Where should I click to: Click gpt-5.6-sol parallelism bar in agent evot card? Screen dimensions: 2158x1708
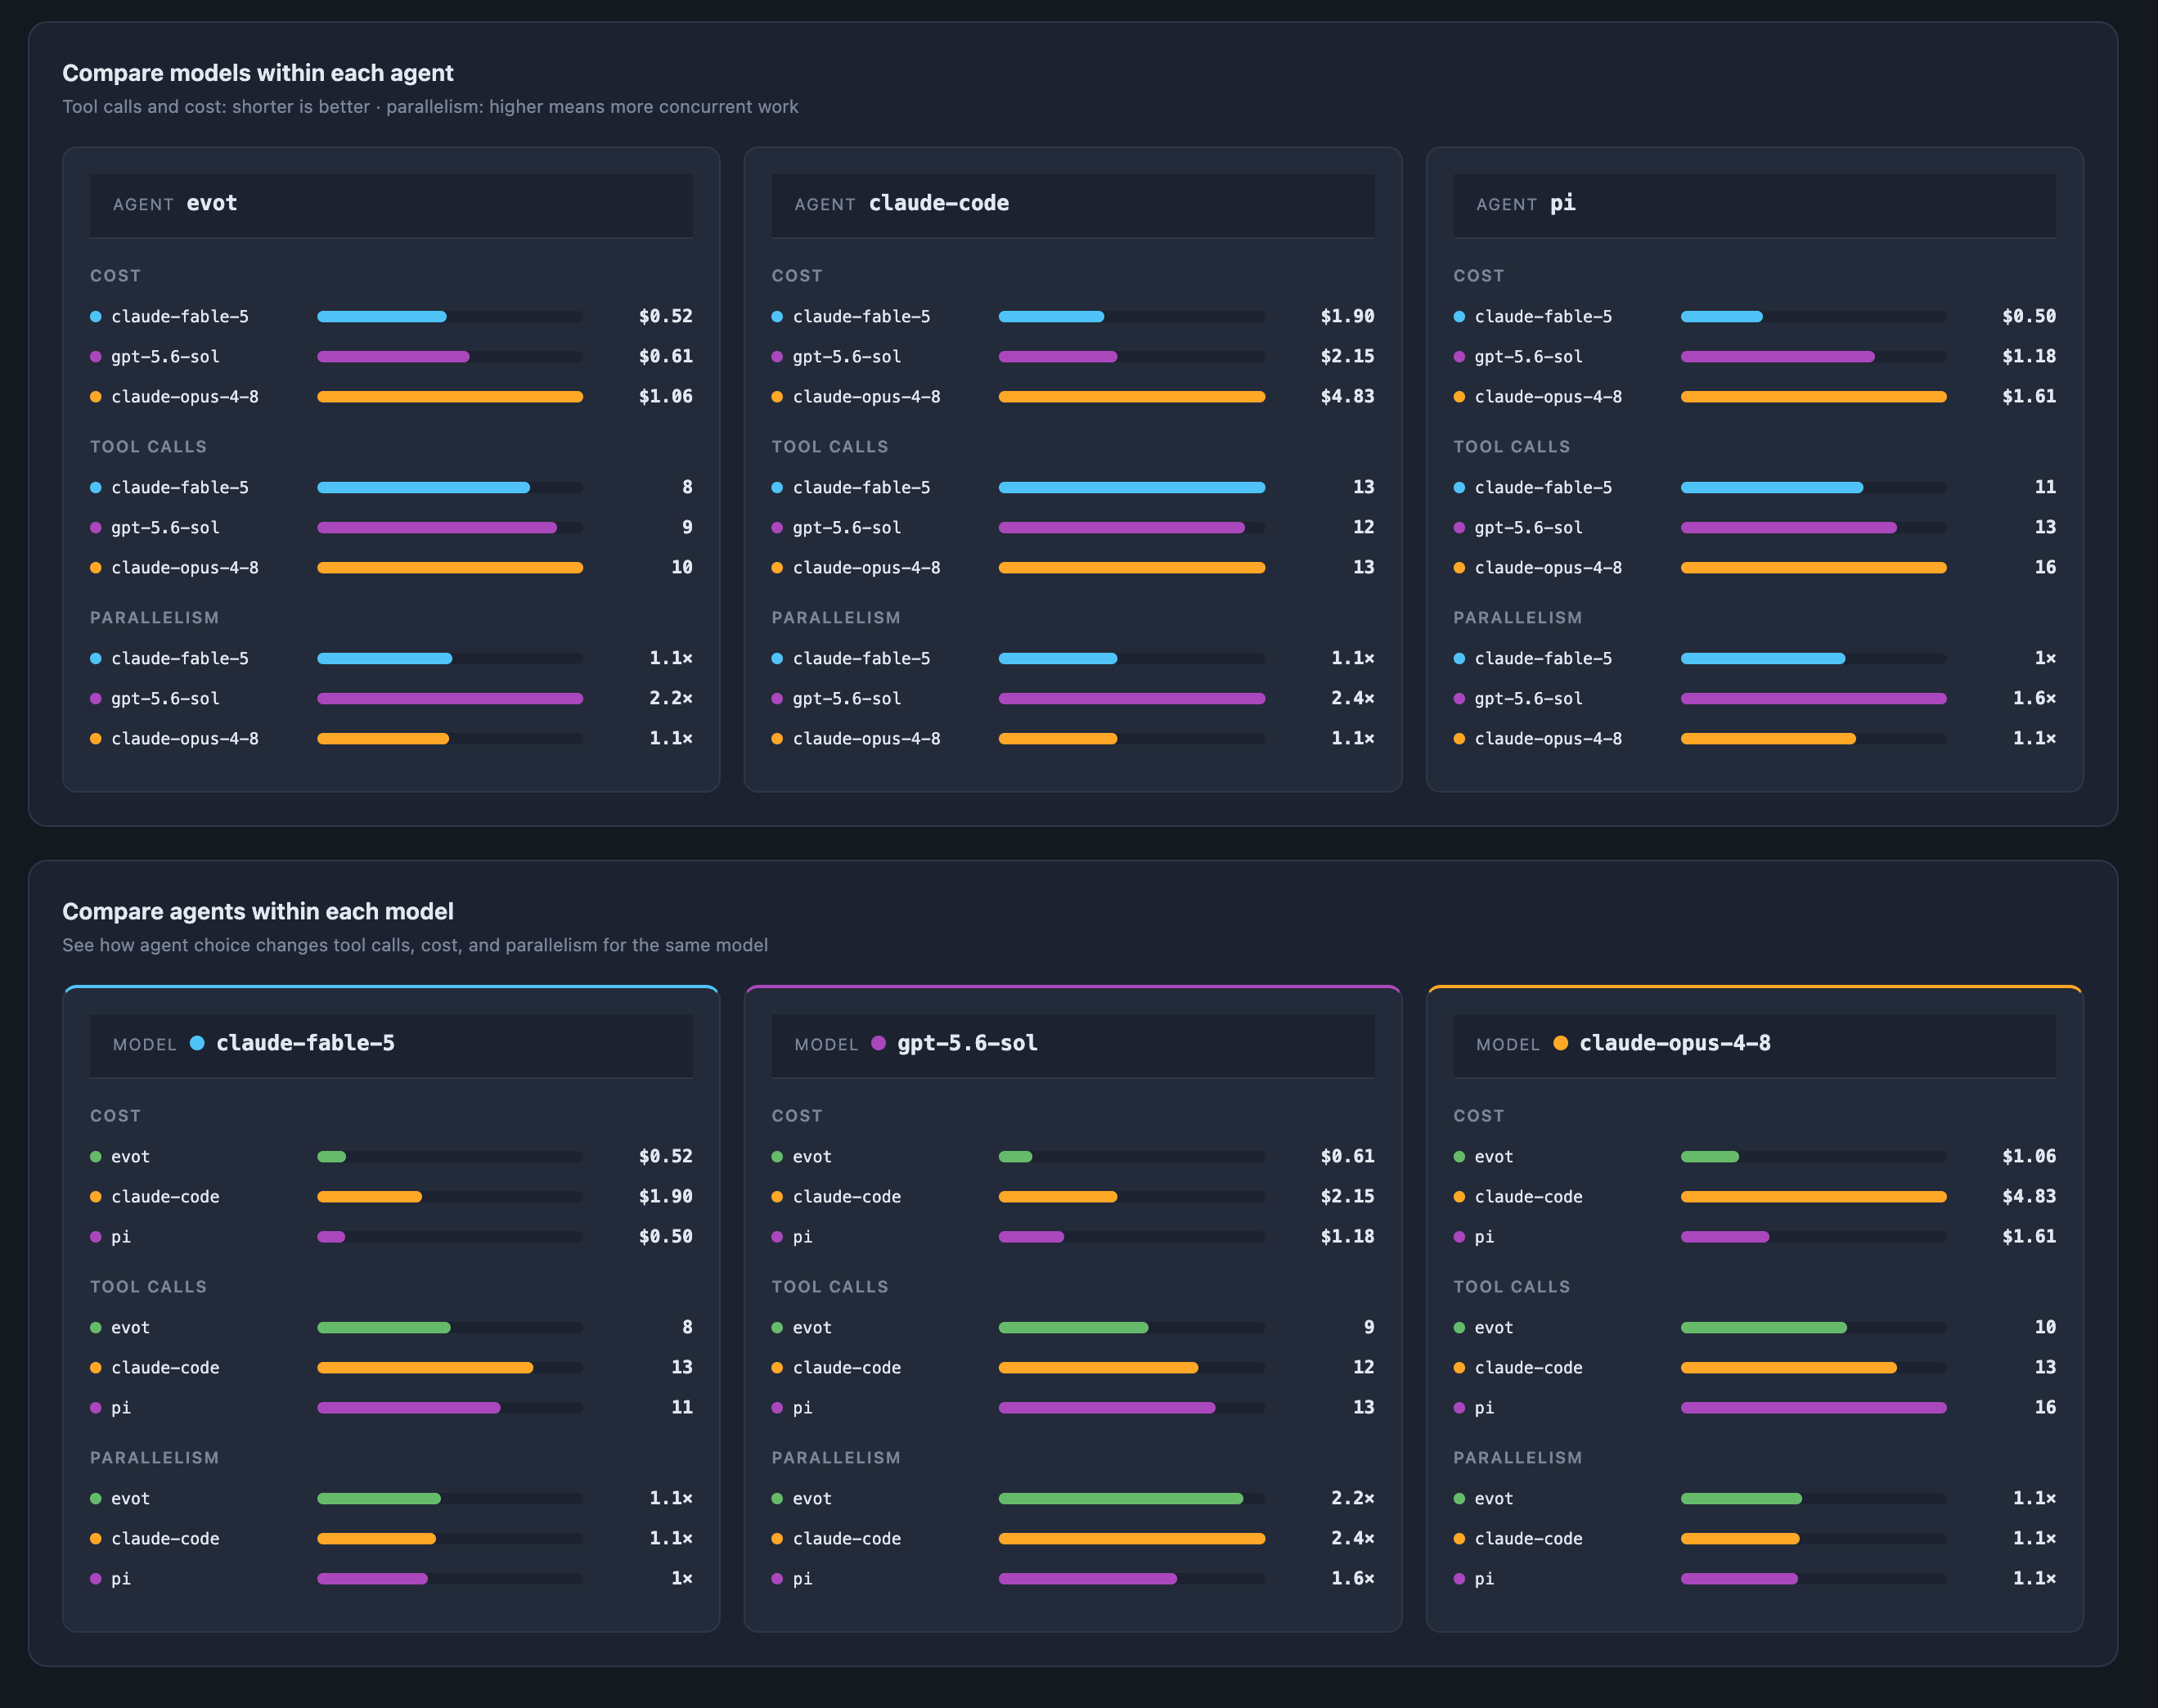(x=450, y=699)
